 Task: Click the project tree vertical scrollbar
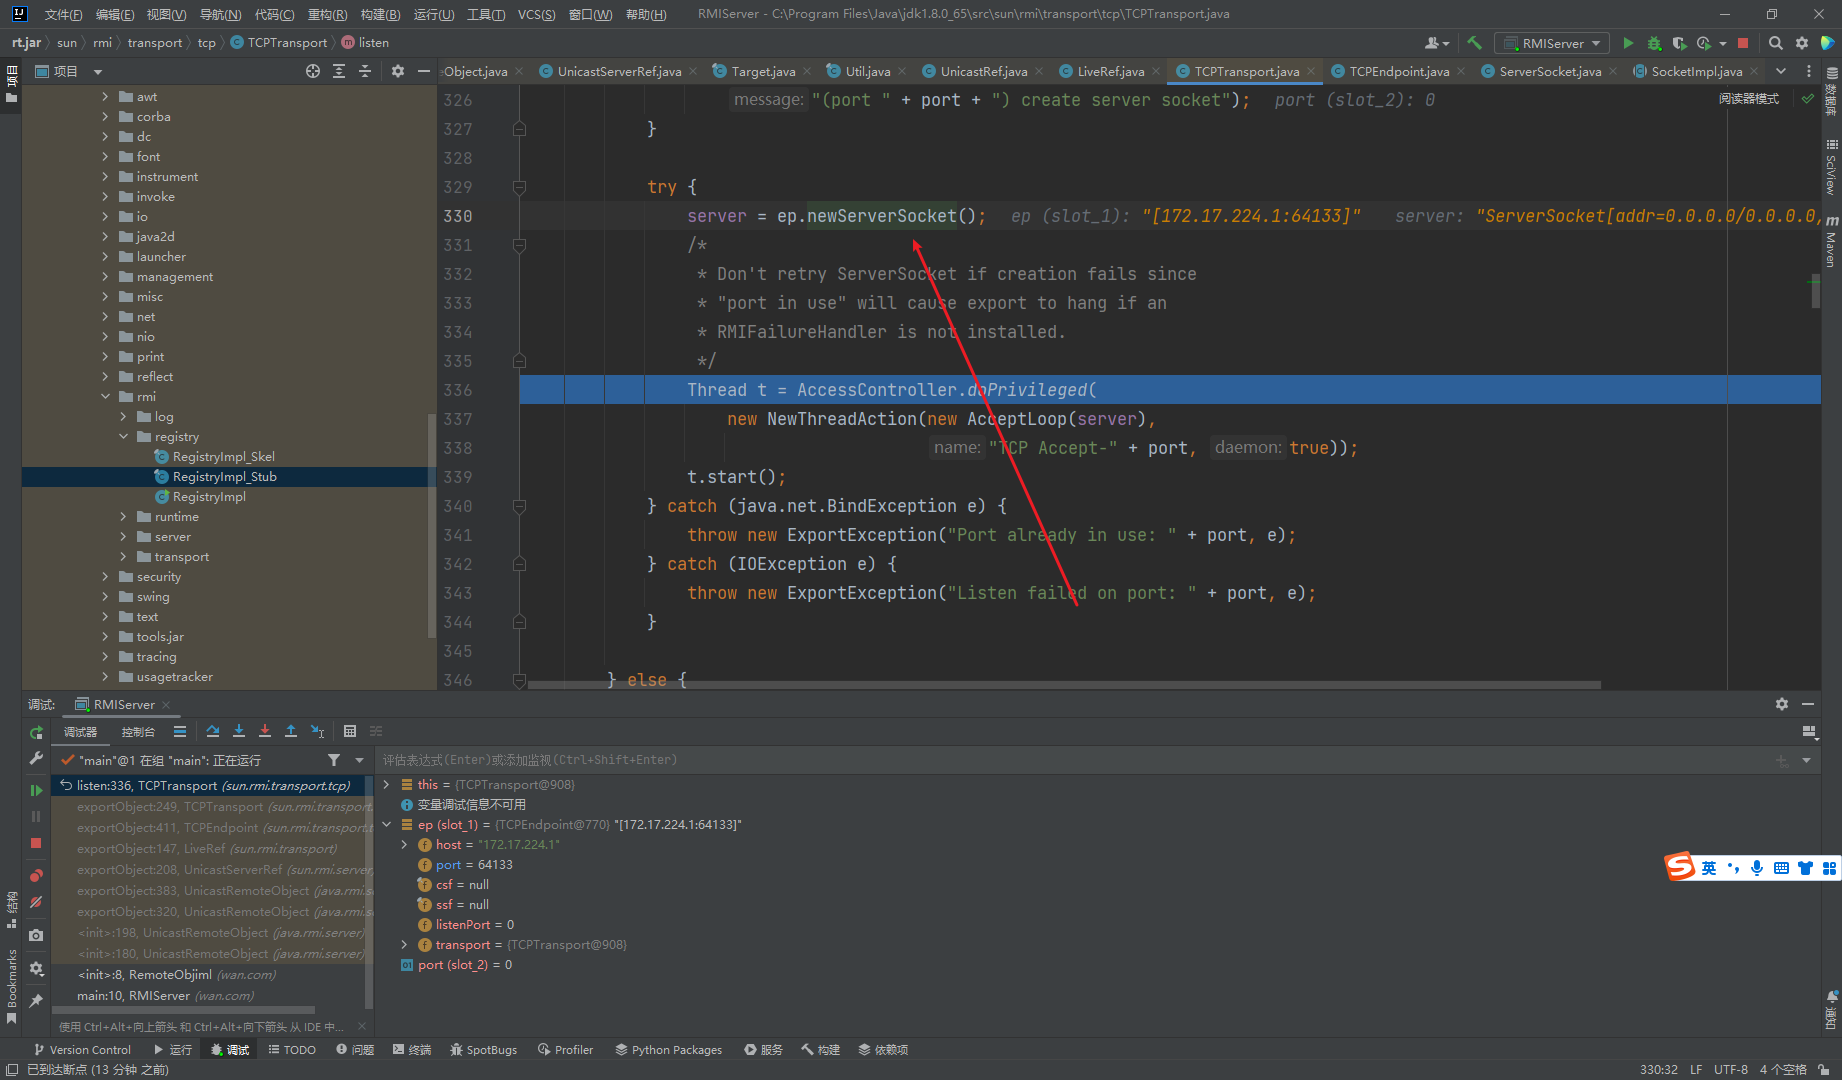[x=431, y=525]
